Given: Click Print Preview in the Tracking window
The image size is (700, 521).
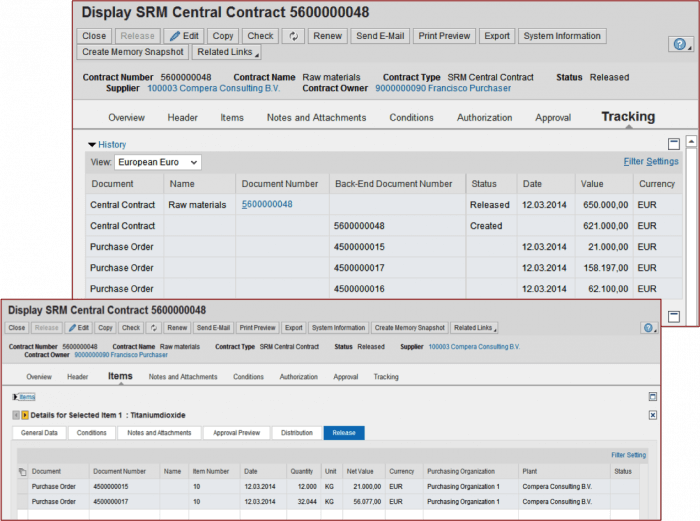Looking at the screenshot, I should click(444, 36).
